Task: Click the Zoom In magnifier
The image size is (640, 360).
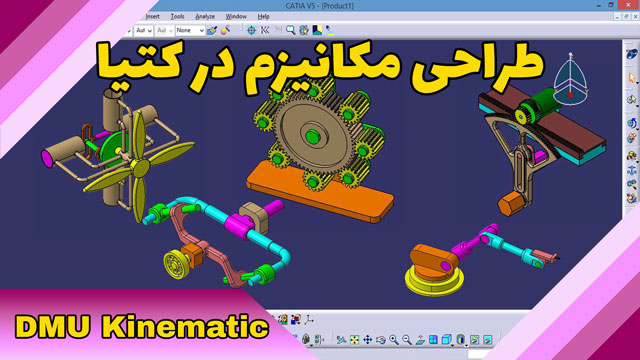Action: click(x=393, y=340)
